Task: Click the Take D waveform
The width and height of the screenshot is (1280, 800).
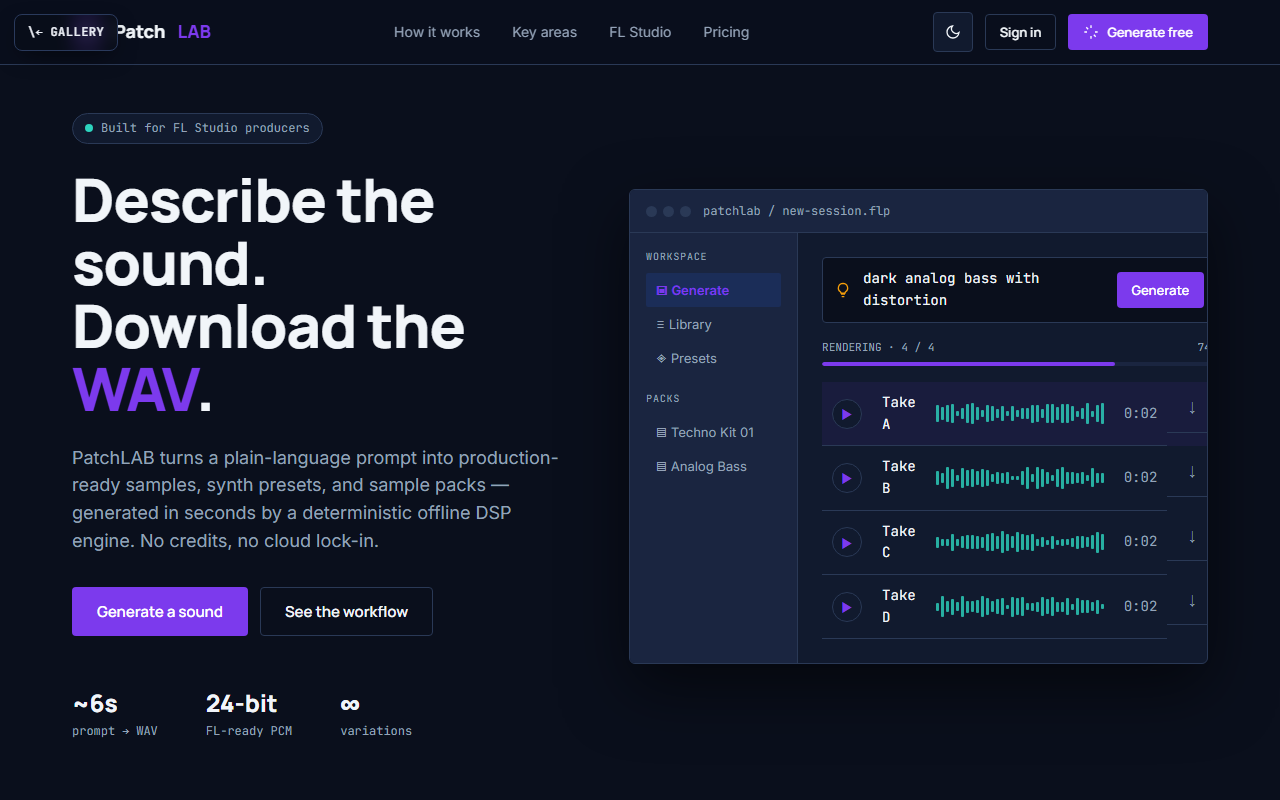Action: (1020, 606)
